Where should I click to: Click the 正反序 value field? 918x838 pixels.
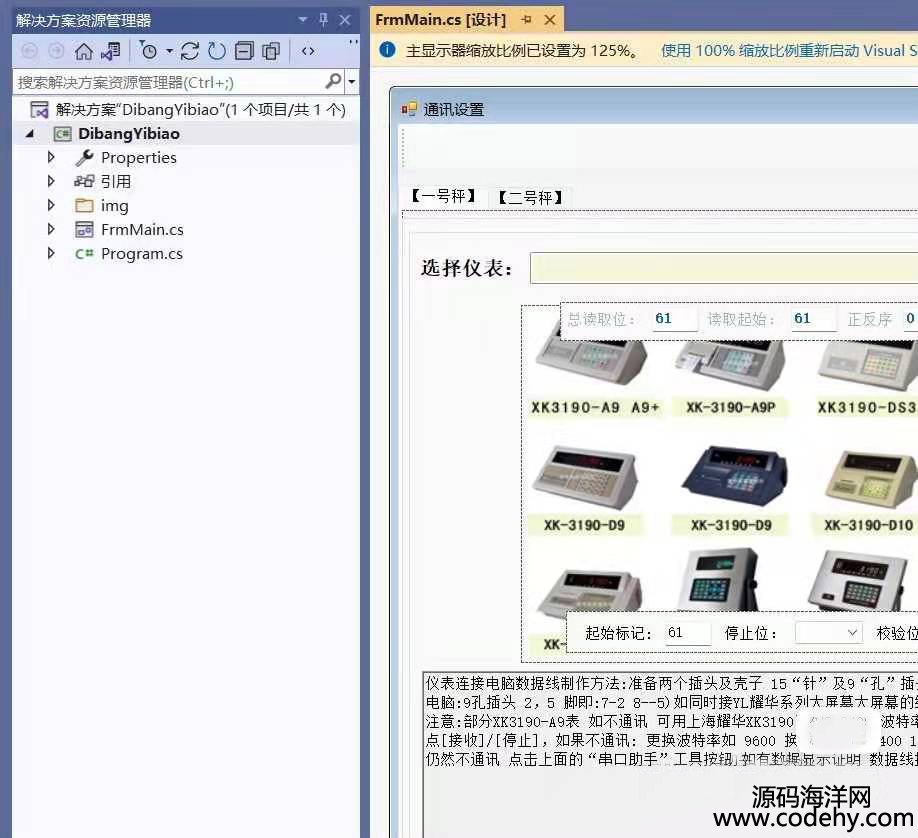910,319
